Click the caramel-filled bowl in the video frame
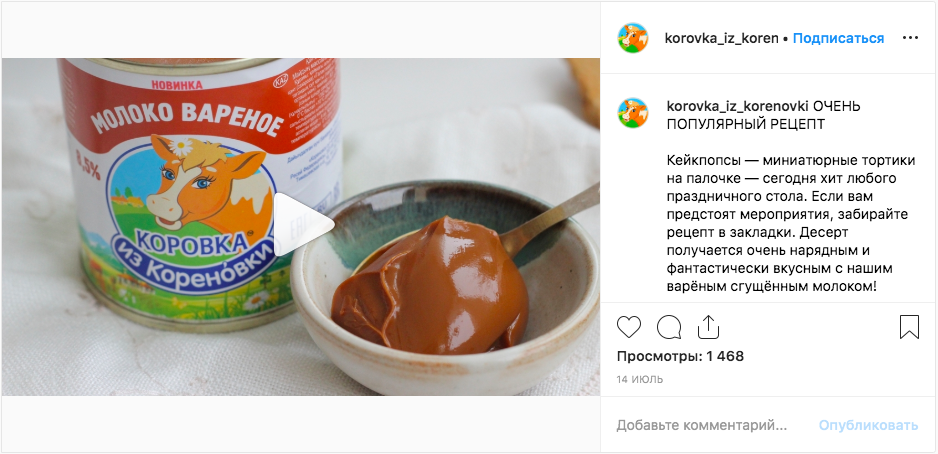The image size is (938, 454). pos(446,287)
